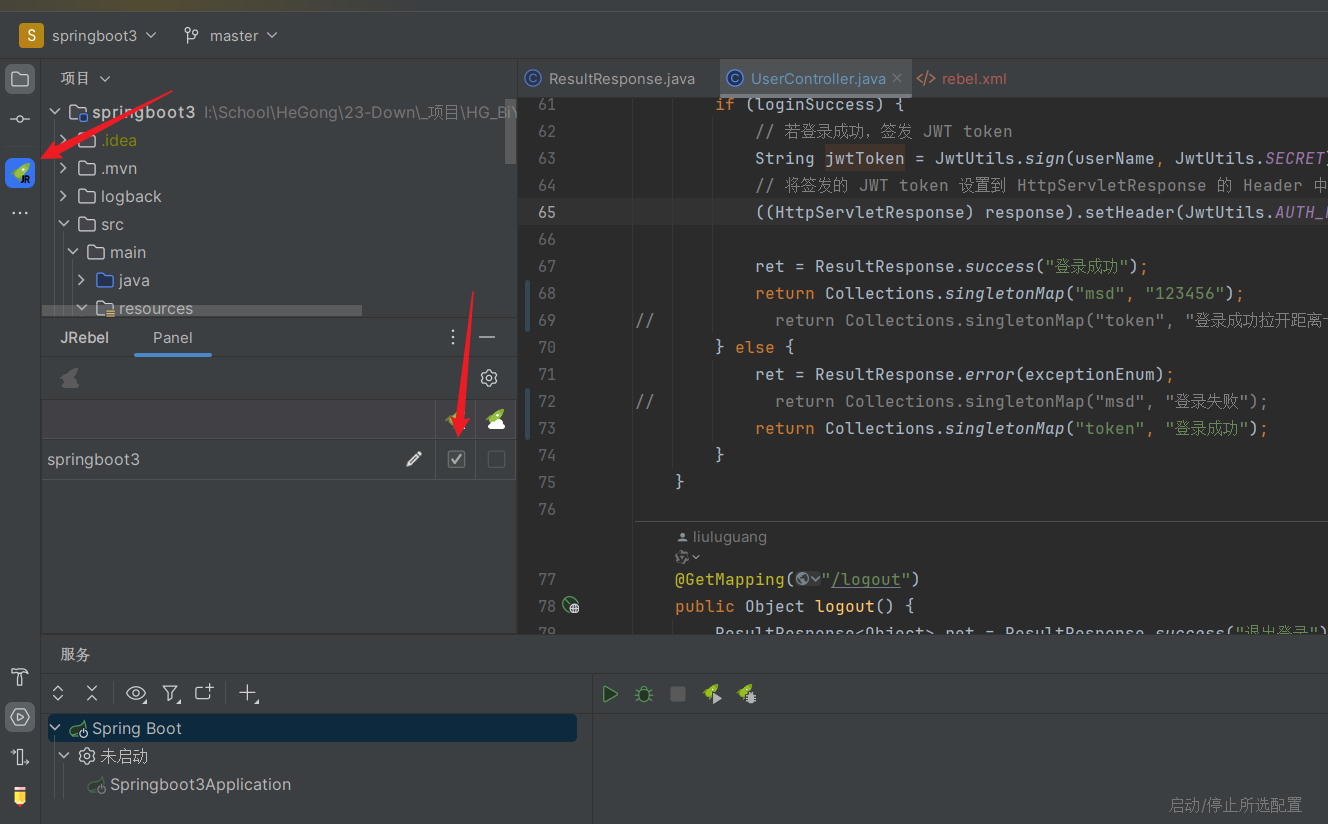Enable remote server checkbox for springboot3
1328x824 pixels.
tap(496, 459)
